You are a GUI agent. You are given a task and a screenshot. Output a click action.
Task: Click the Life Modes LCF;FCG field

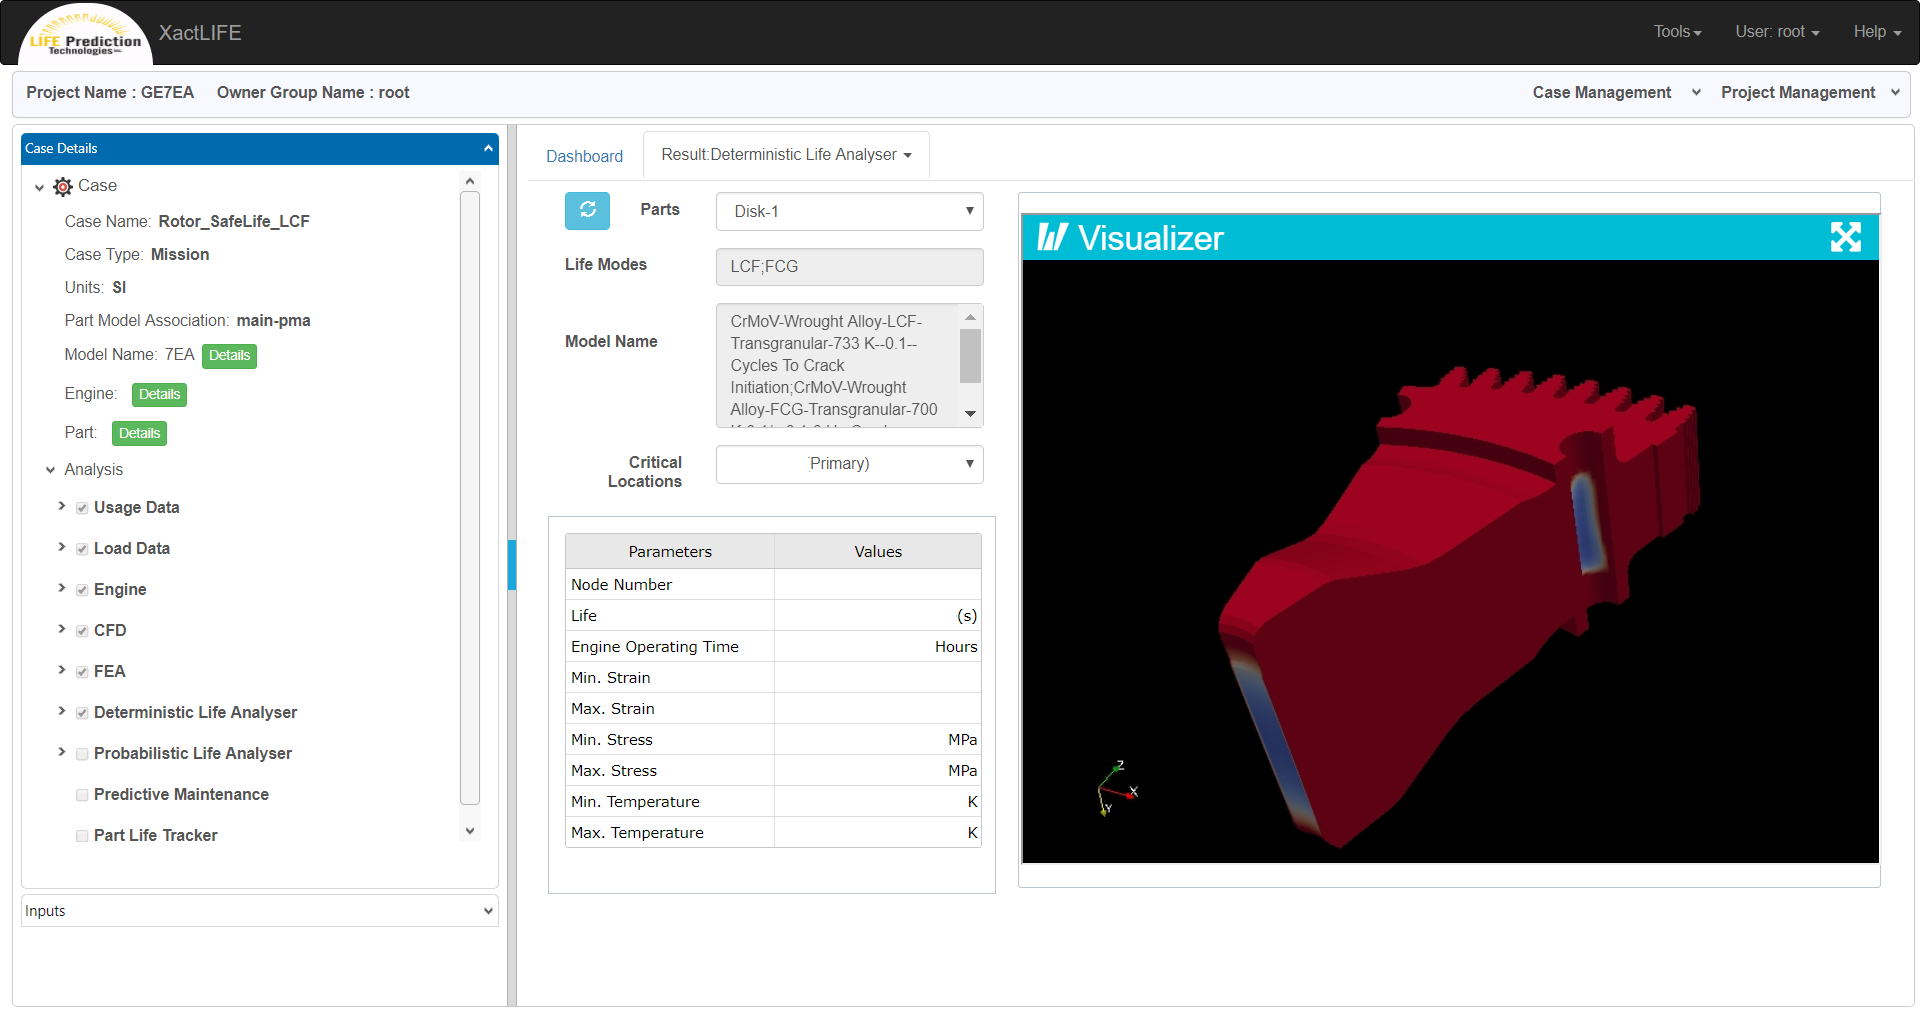pyautogui.click(x=849, y=267)
